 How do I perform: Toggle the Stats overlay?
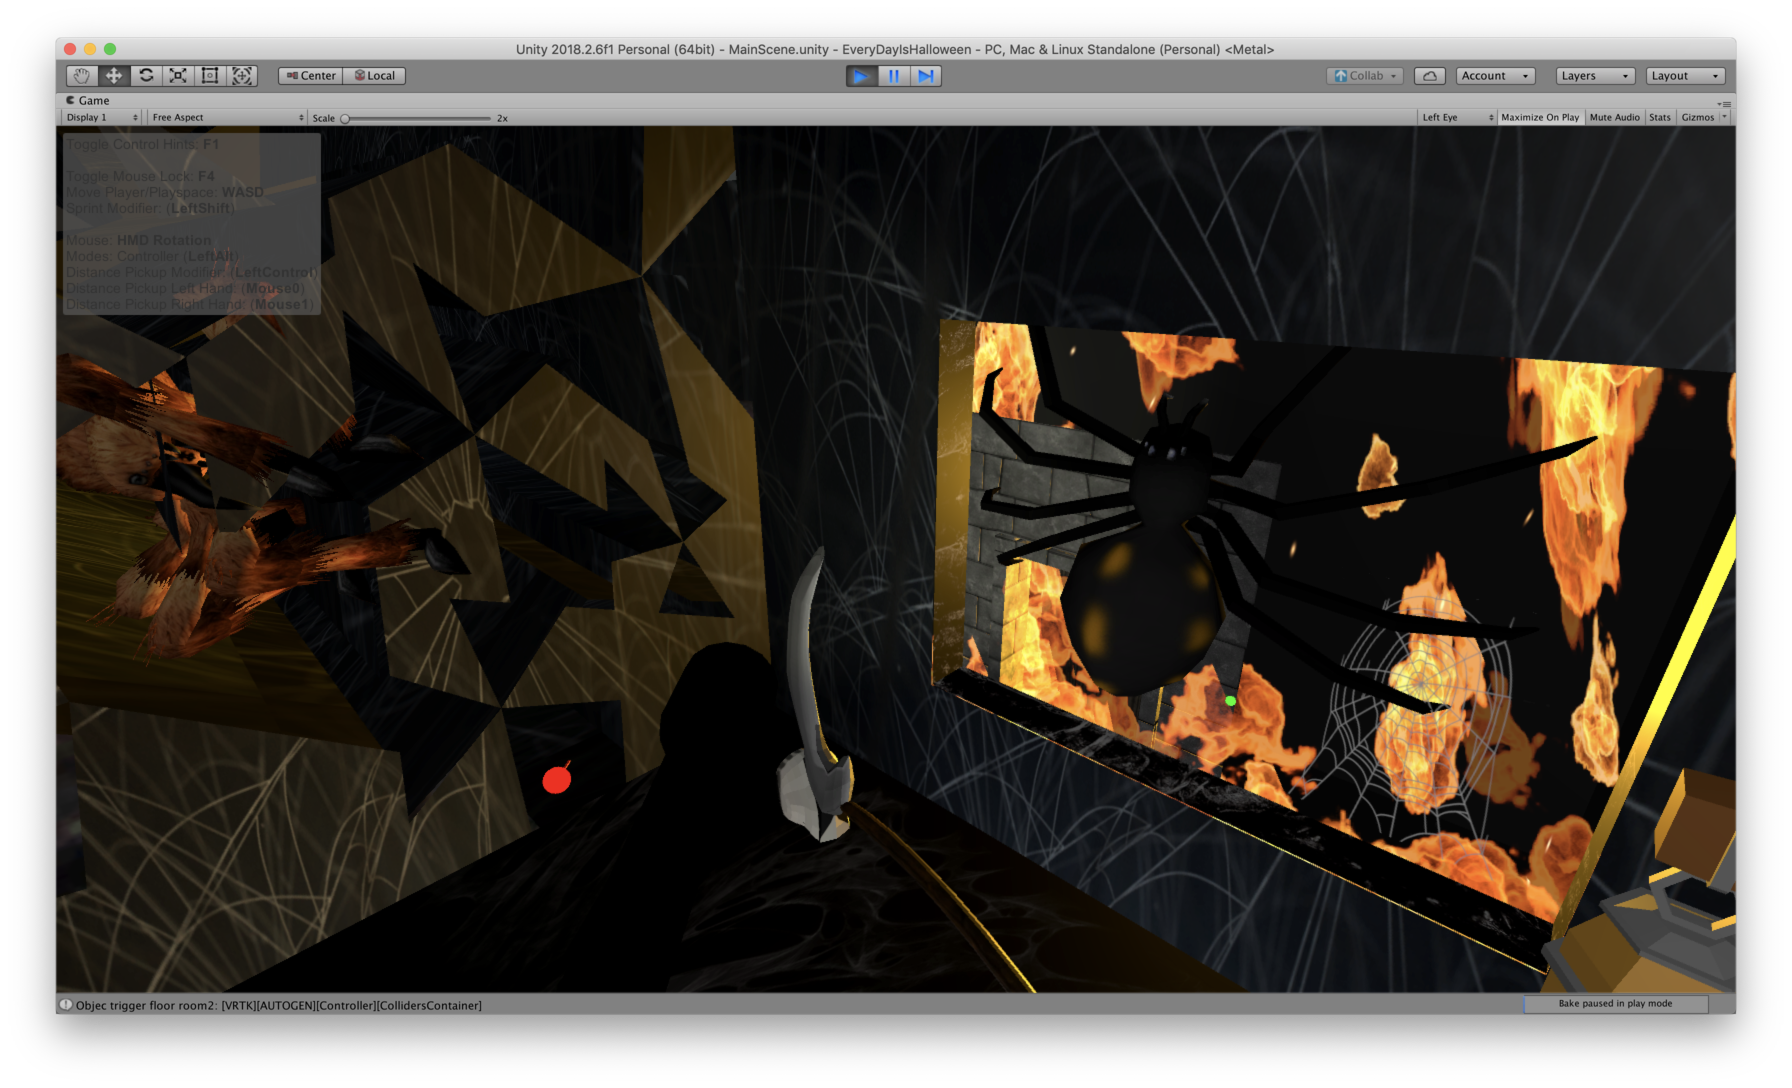(1660, 118)
